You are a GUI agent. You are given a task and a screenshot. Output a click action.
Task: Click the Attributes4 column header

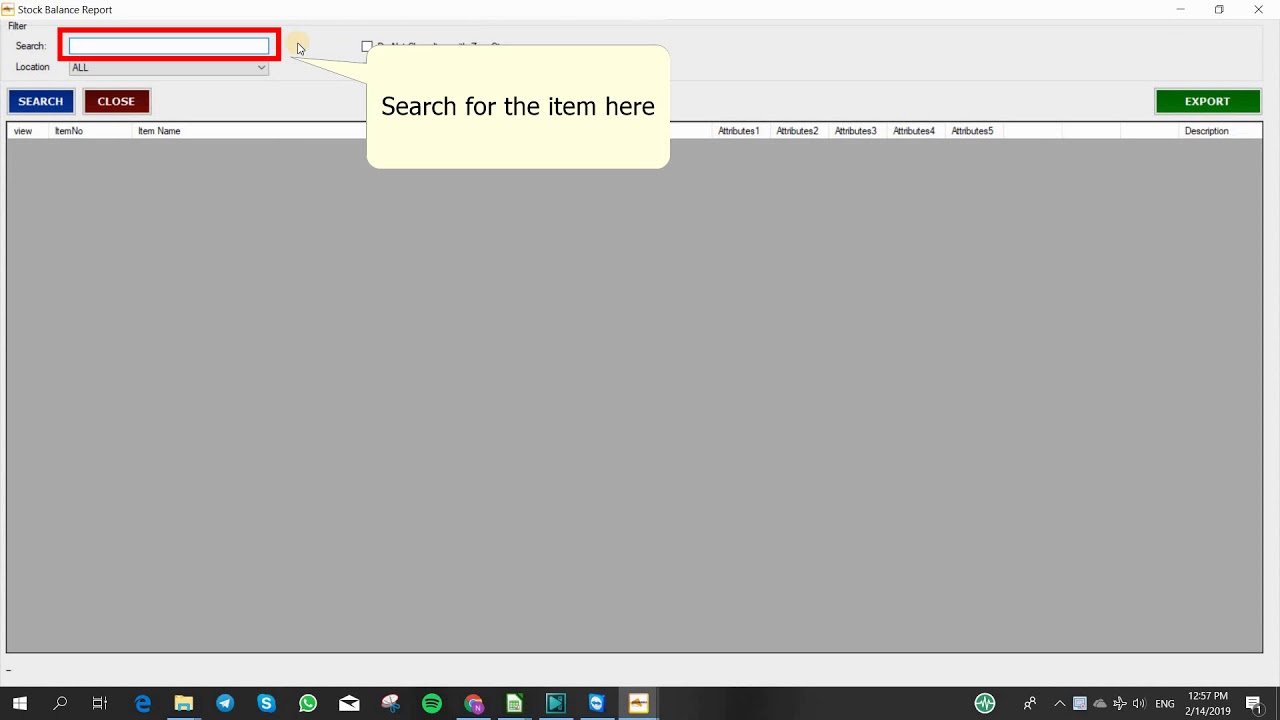click(914, 131)
